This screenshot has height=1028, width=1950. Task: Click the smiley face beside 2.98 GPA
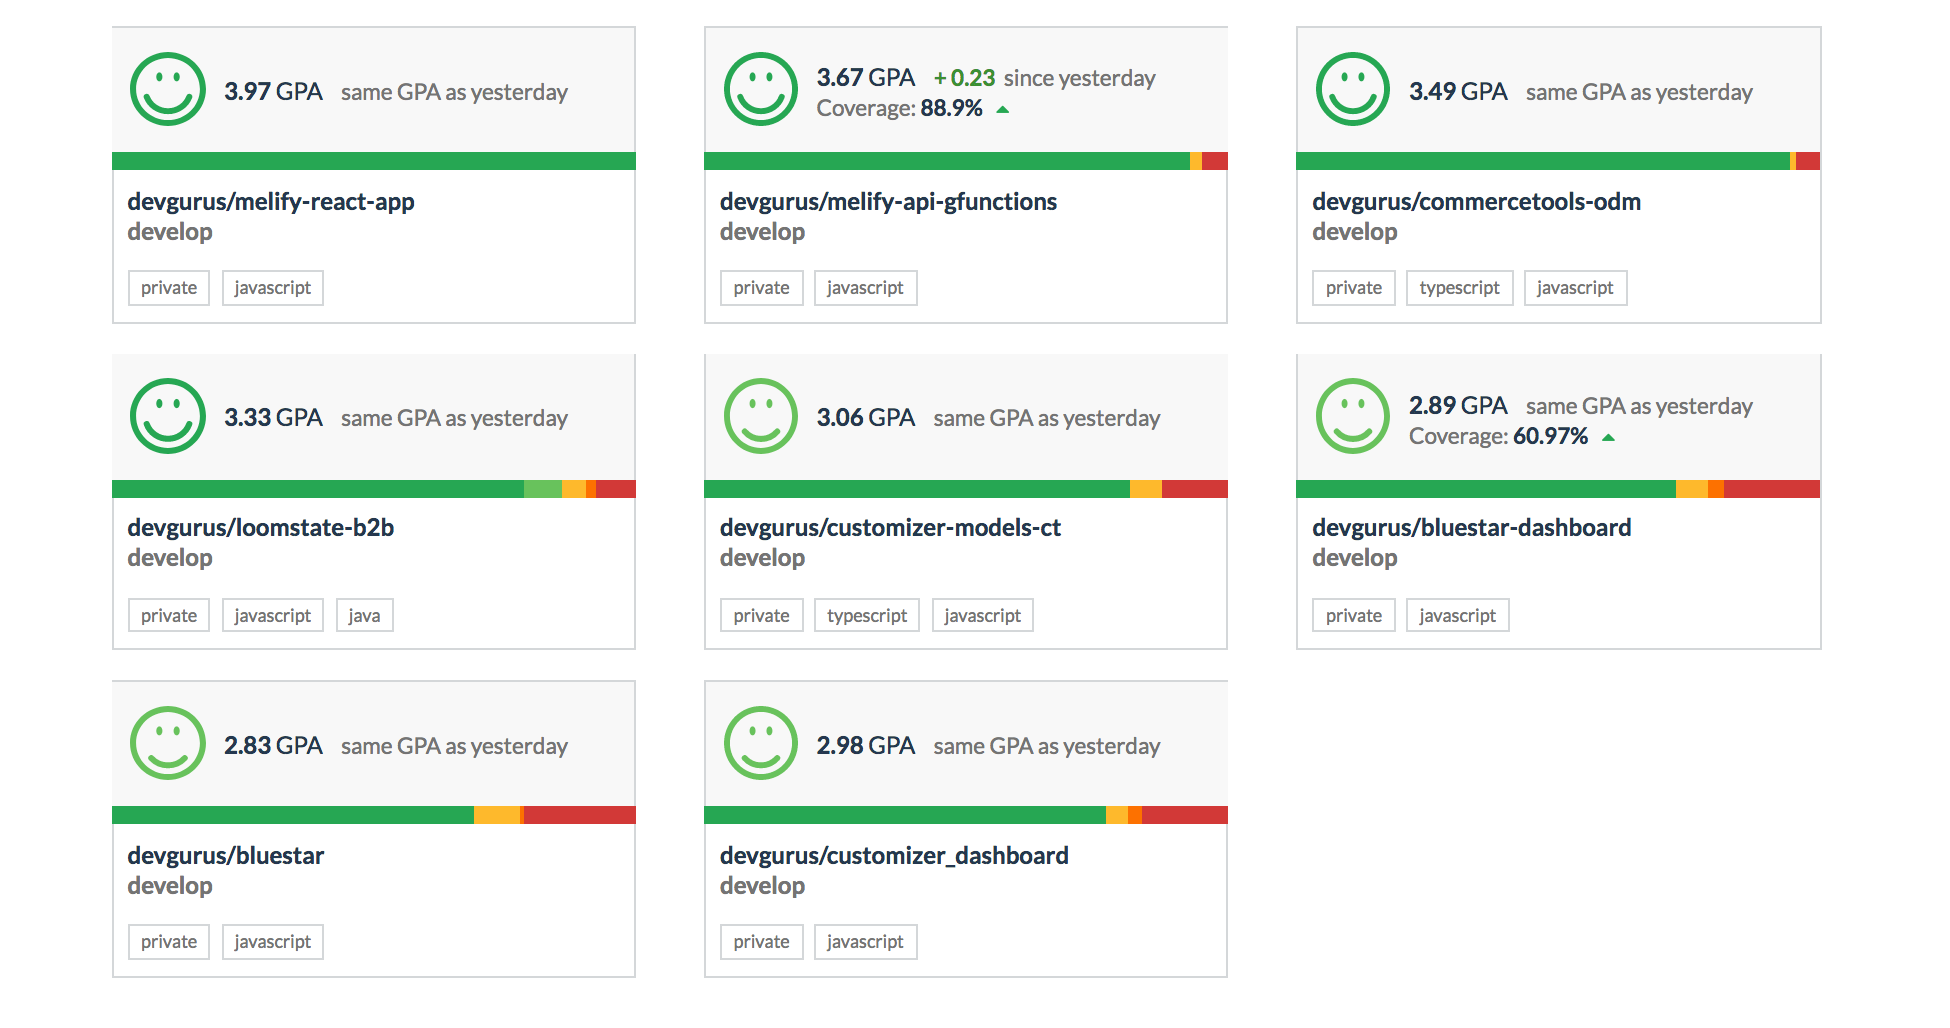pos(761,743)
